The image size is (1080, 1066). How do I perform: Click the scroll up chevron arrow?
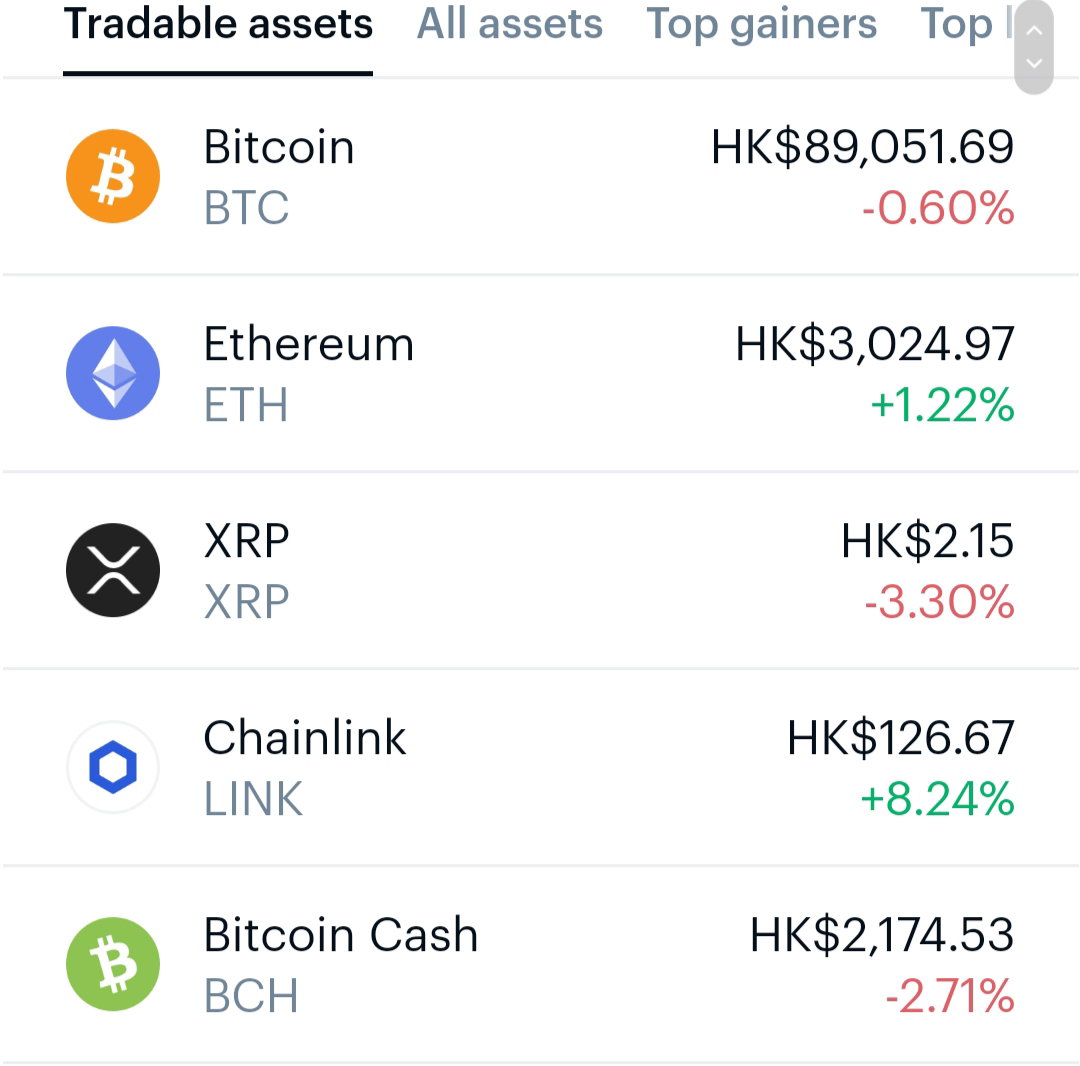[x=1034, y=31]
